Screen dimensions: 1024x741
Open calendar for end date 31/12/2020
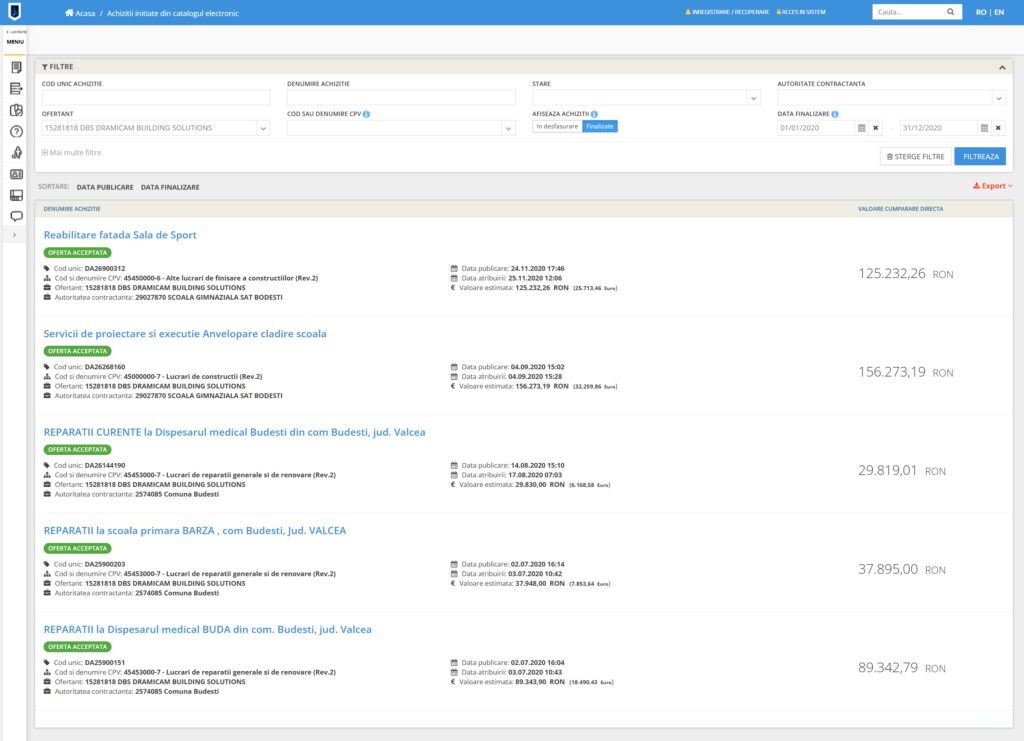coord(984,128)
